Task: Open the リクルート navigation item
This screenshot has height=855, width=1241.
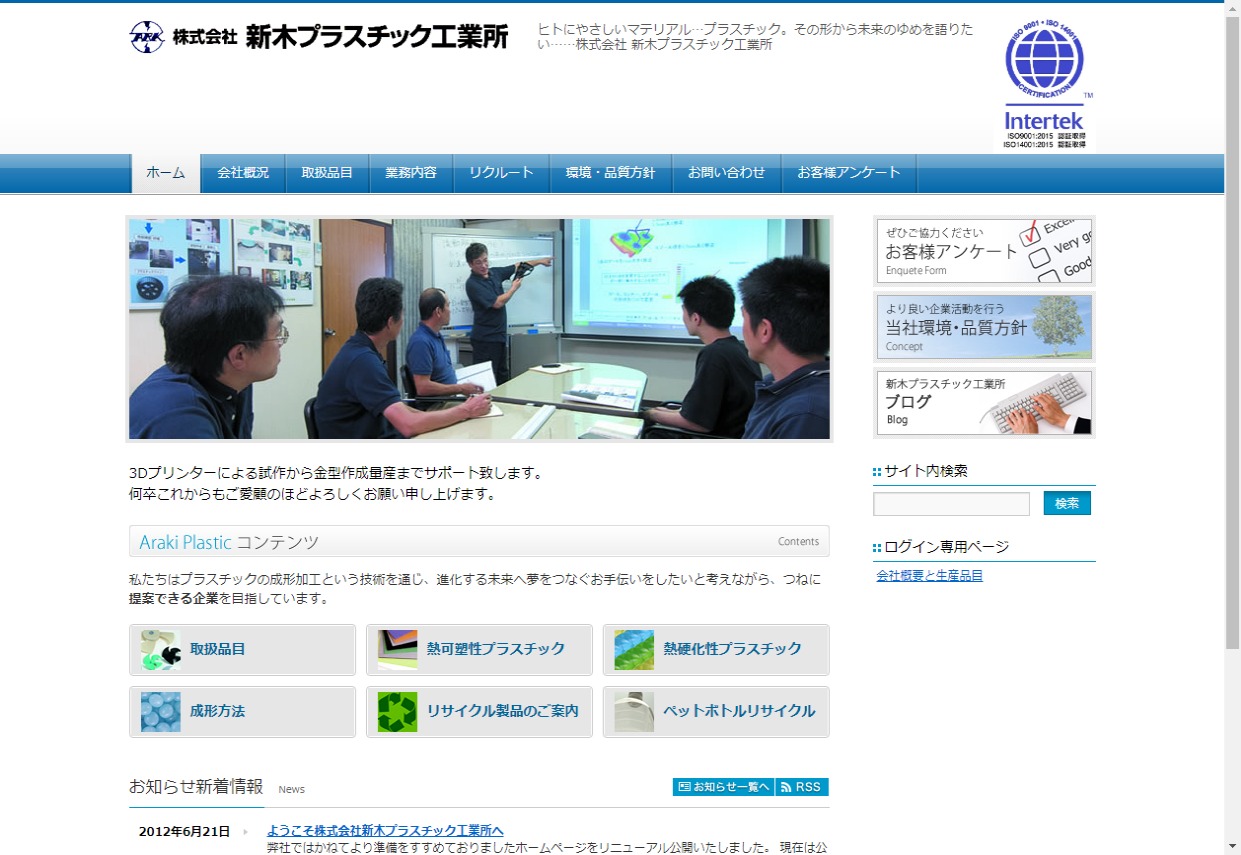Action: (501, 173)
